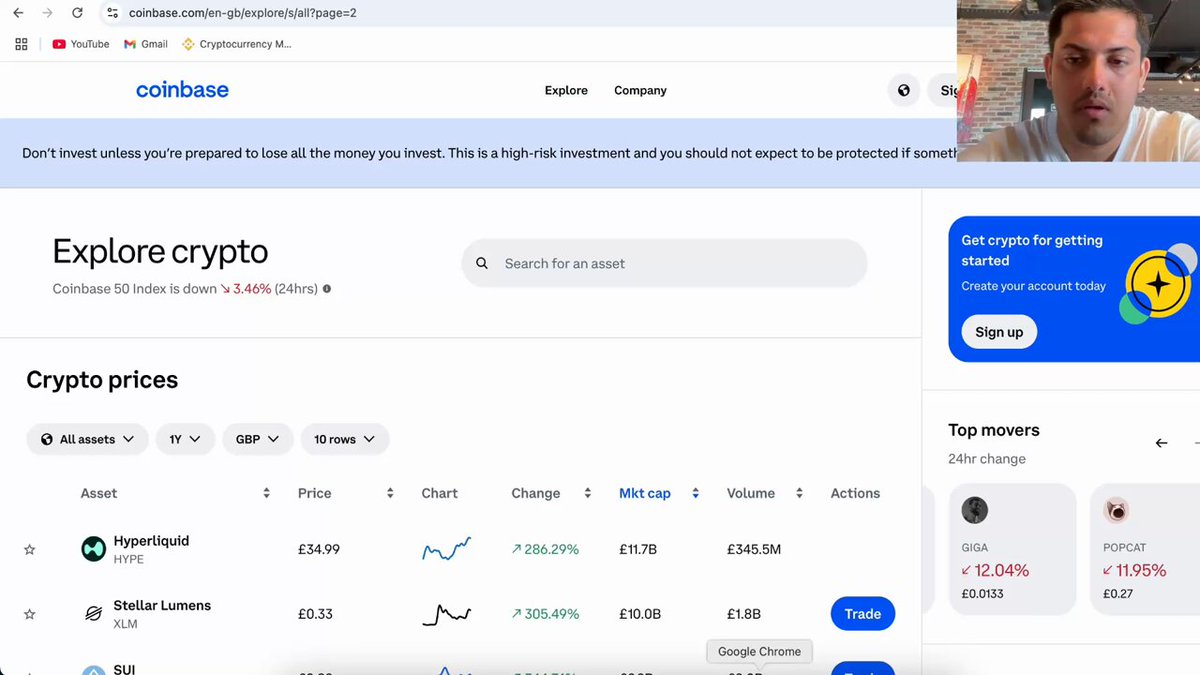The height and width of the screenshot is (675, 1200).
Task: Open the Gmail bookmark
Action: pos(145,44)
